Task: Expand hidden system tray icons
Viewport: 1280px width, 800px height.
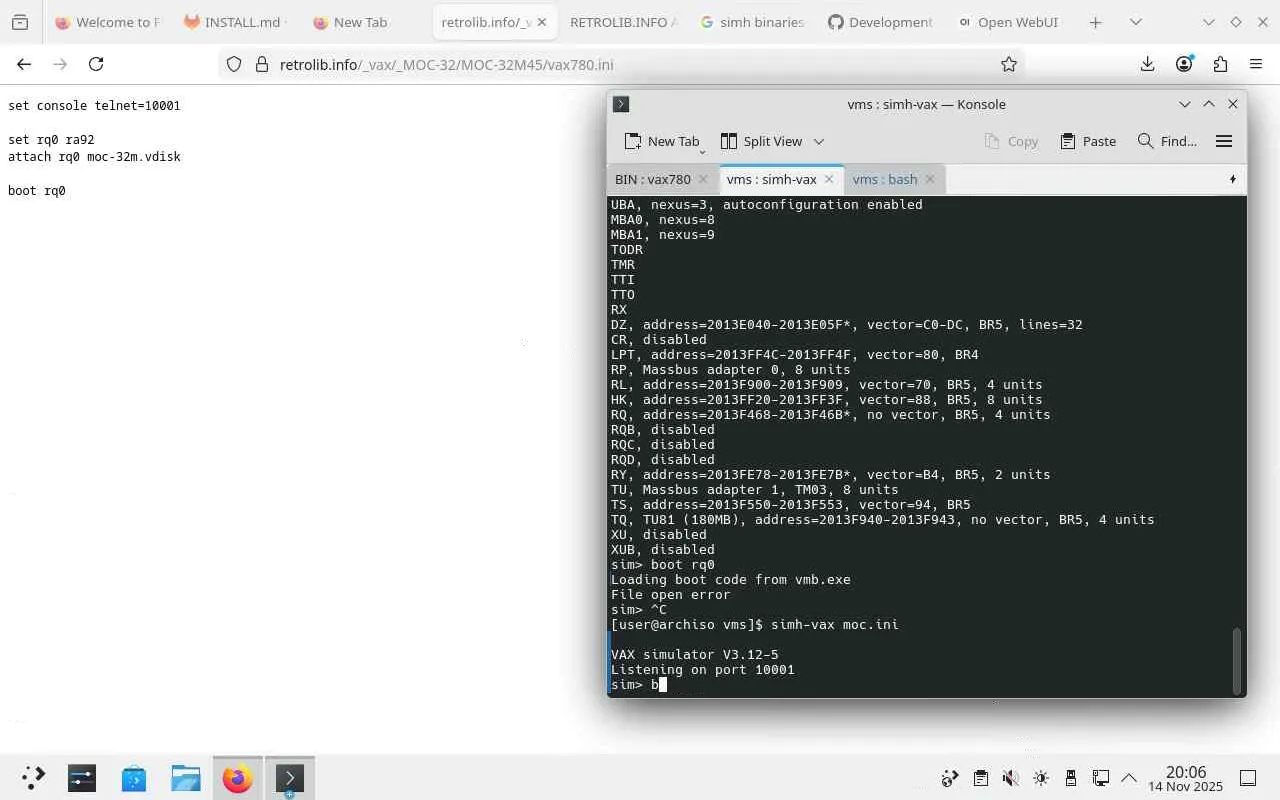Action: click(x=1129, y=778)
